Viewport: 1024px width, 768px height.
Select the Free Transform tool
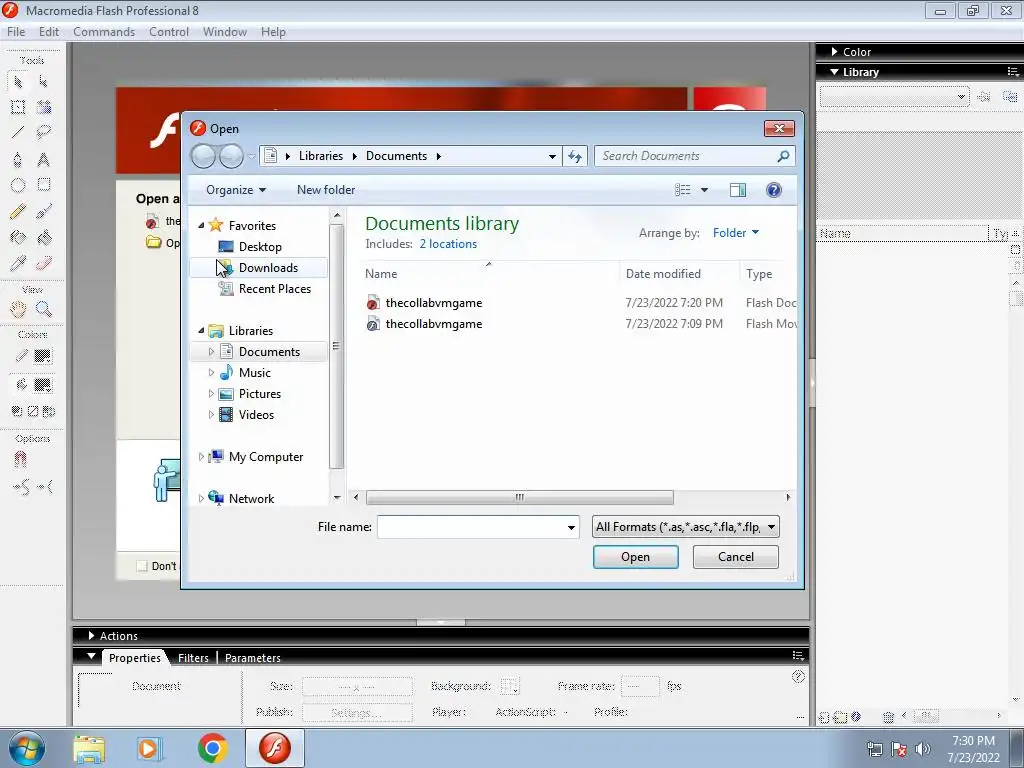(x=18, y=107)
